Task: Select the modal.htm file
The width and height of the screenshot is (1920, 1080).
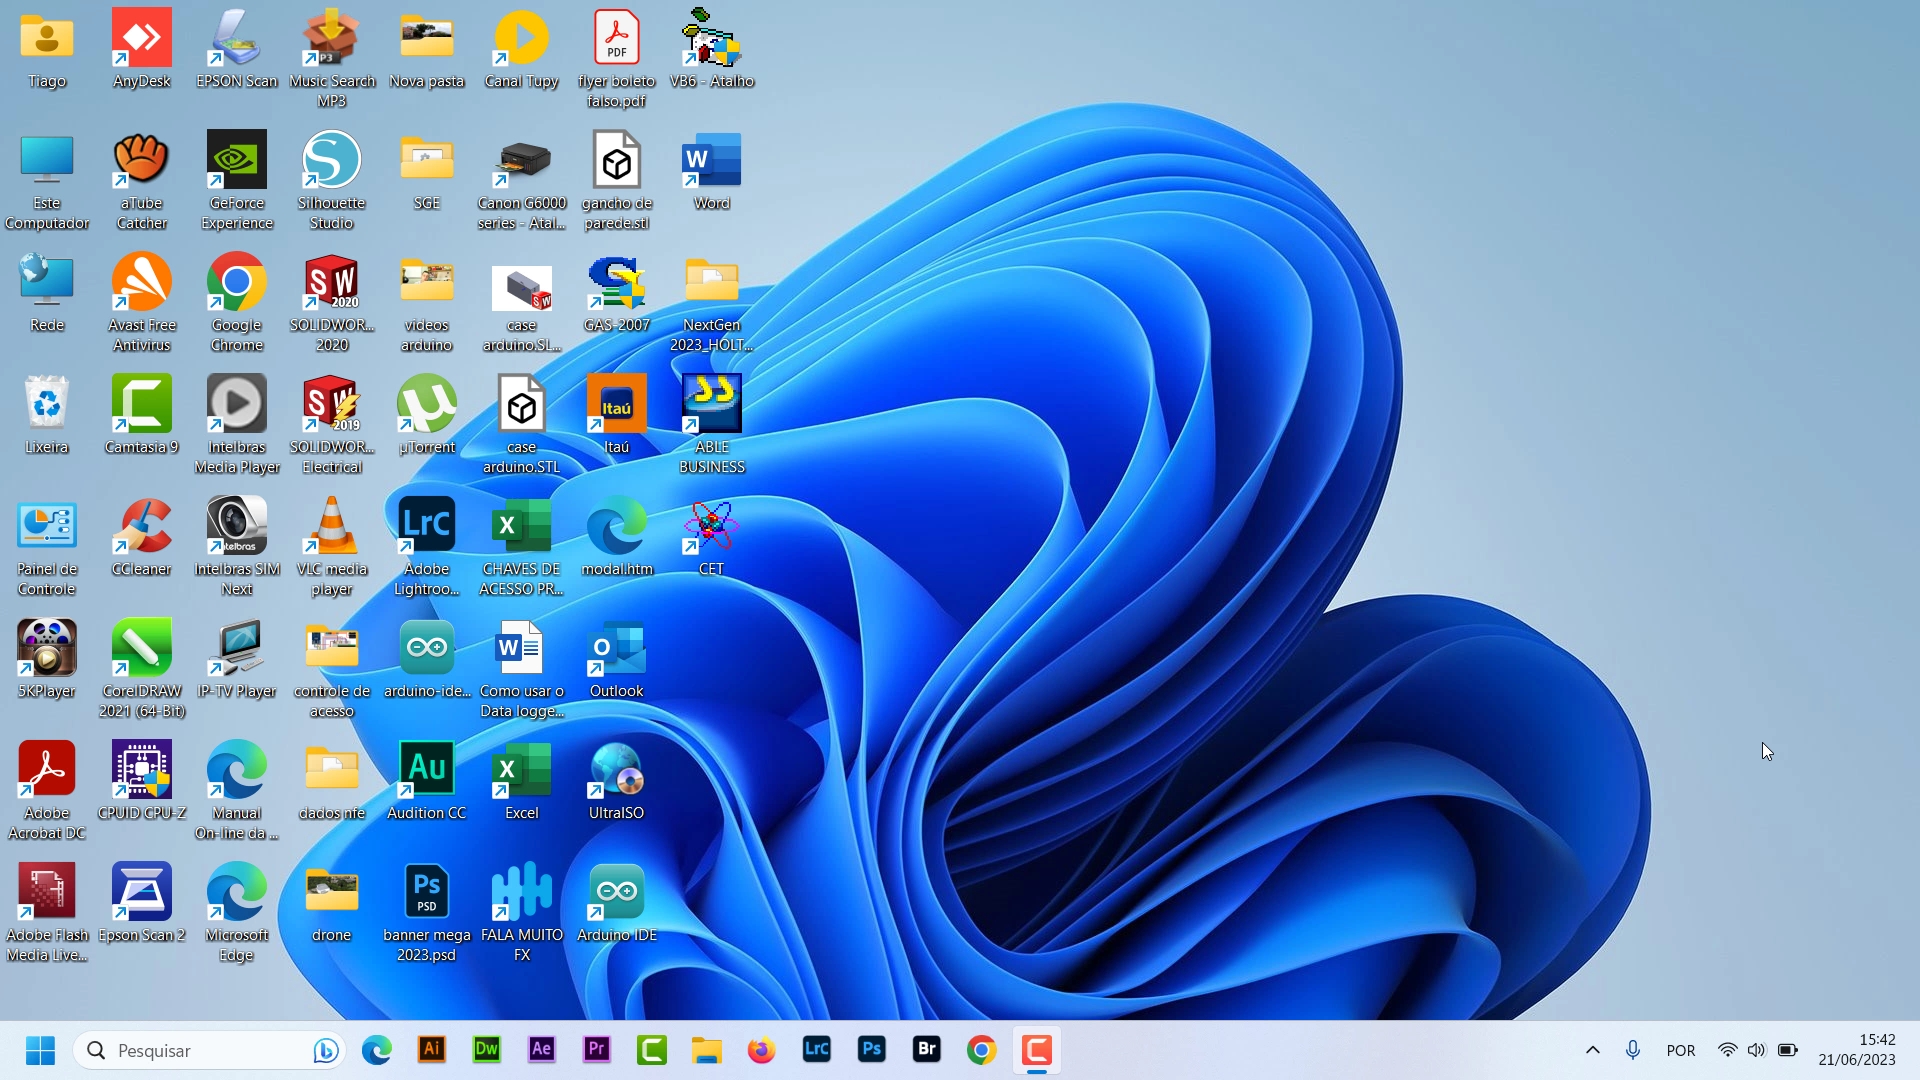Action: (616, 538)
